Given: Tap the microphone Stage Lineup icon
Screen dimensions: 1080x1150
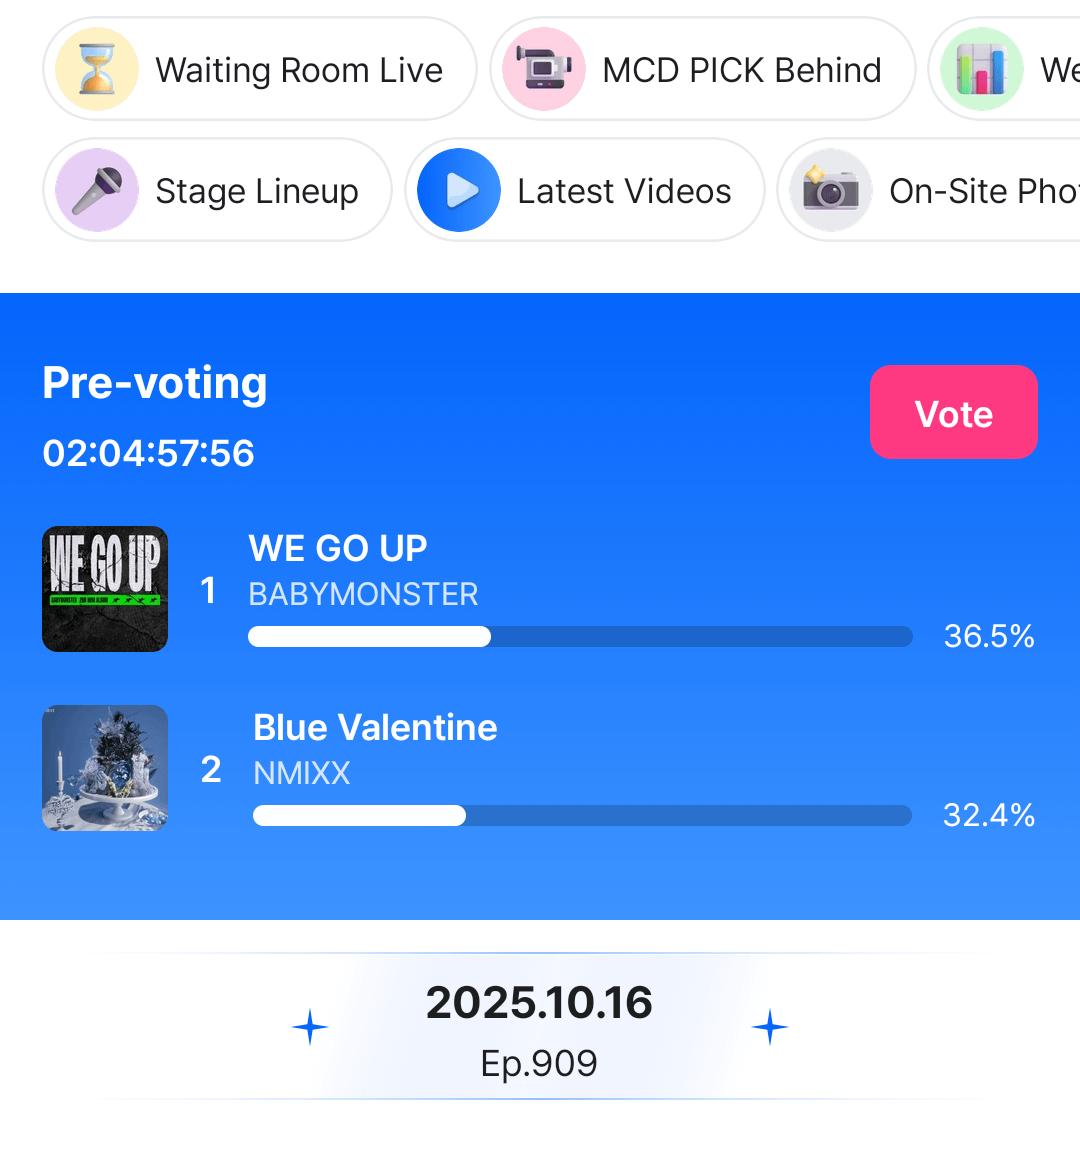Looking at the screenshot, I should point(97,190).
